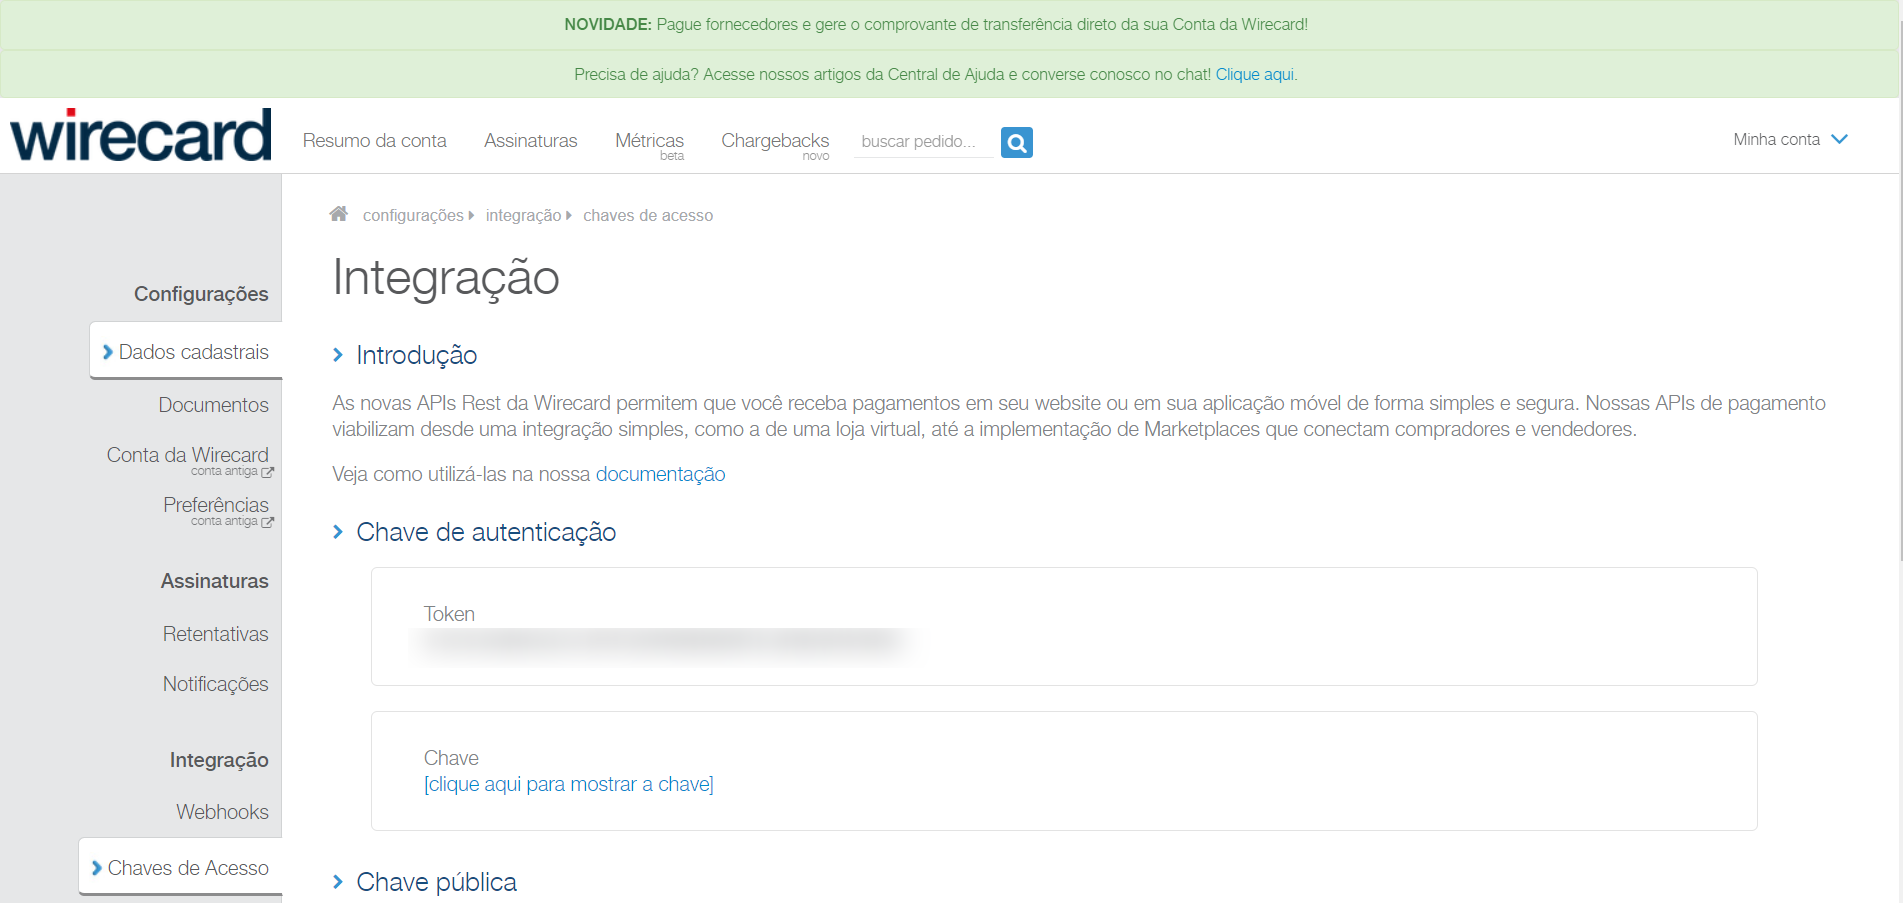Click the Chave label
1903x903 pixels.
pyautogui.click(x=451, y=758)
